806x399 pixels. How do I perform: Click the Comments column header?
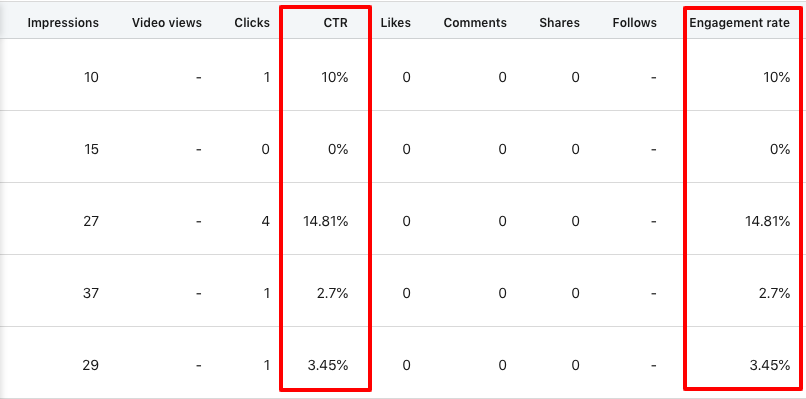tap(475, 23)
